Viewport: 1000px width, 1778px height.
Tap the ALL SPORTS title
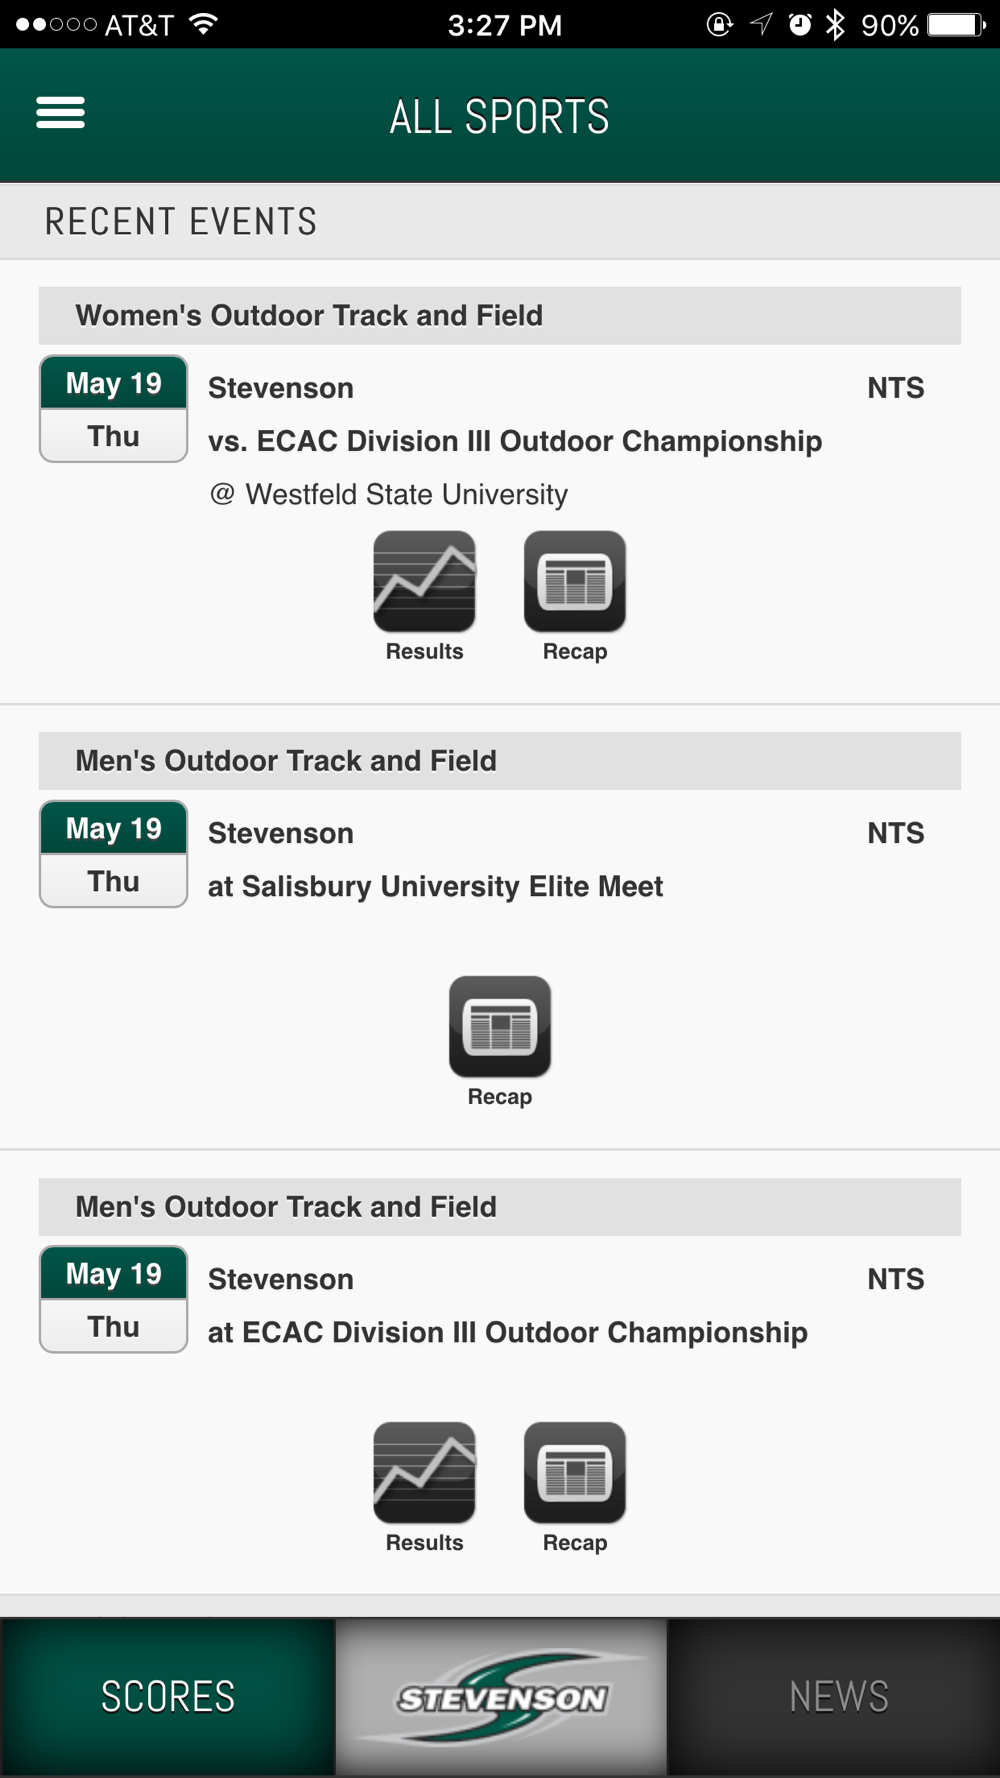click(499, 117)
